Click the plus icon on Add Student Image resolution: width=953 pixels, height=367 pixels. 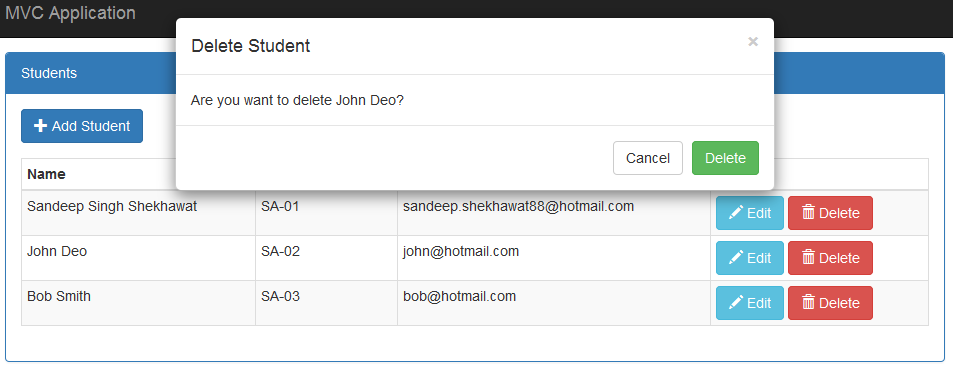coord(40,126)
